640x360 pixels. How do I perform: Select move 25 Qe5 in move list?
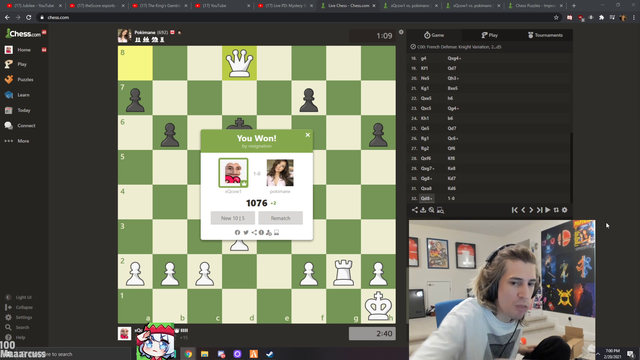[x=424, y=128]
